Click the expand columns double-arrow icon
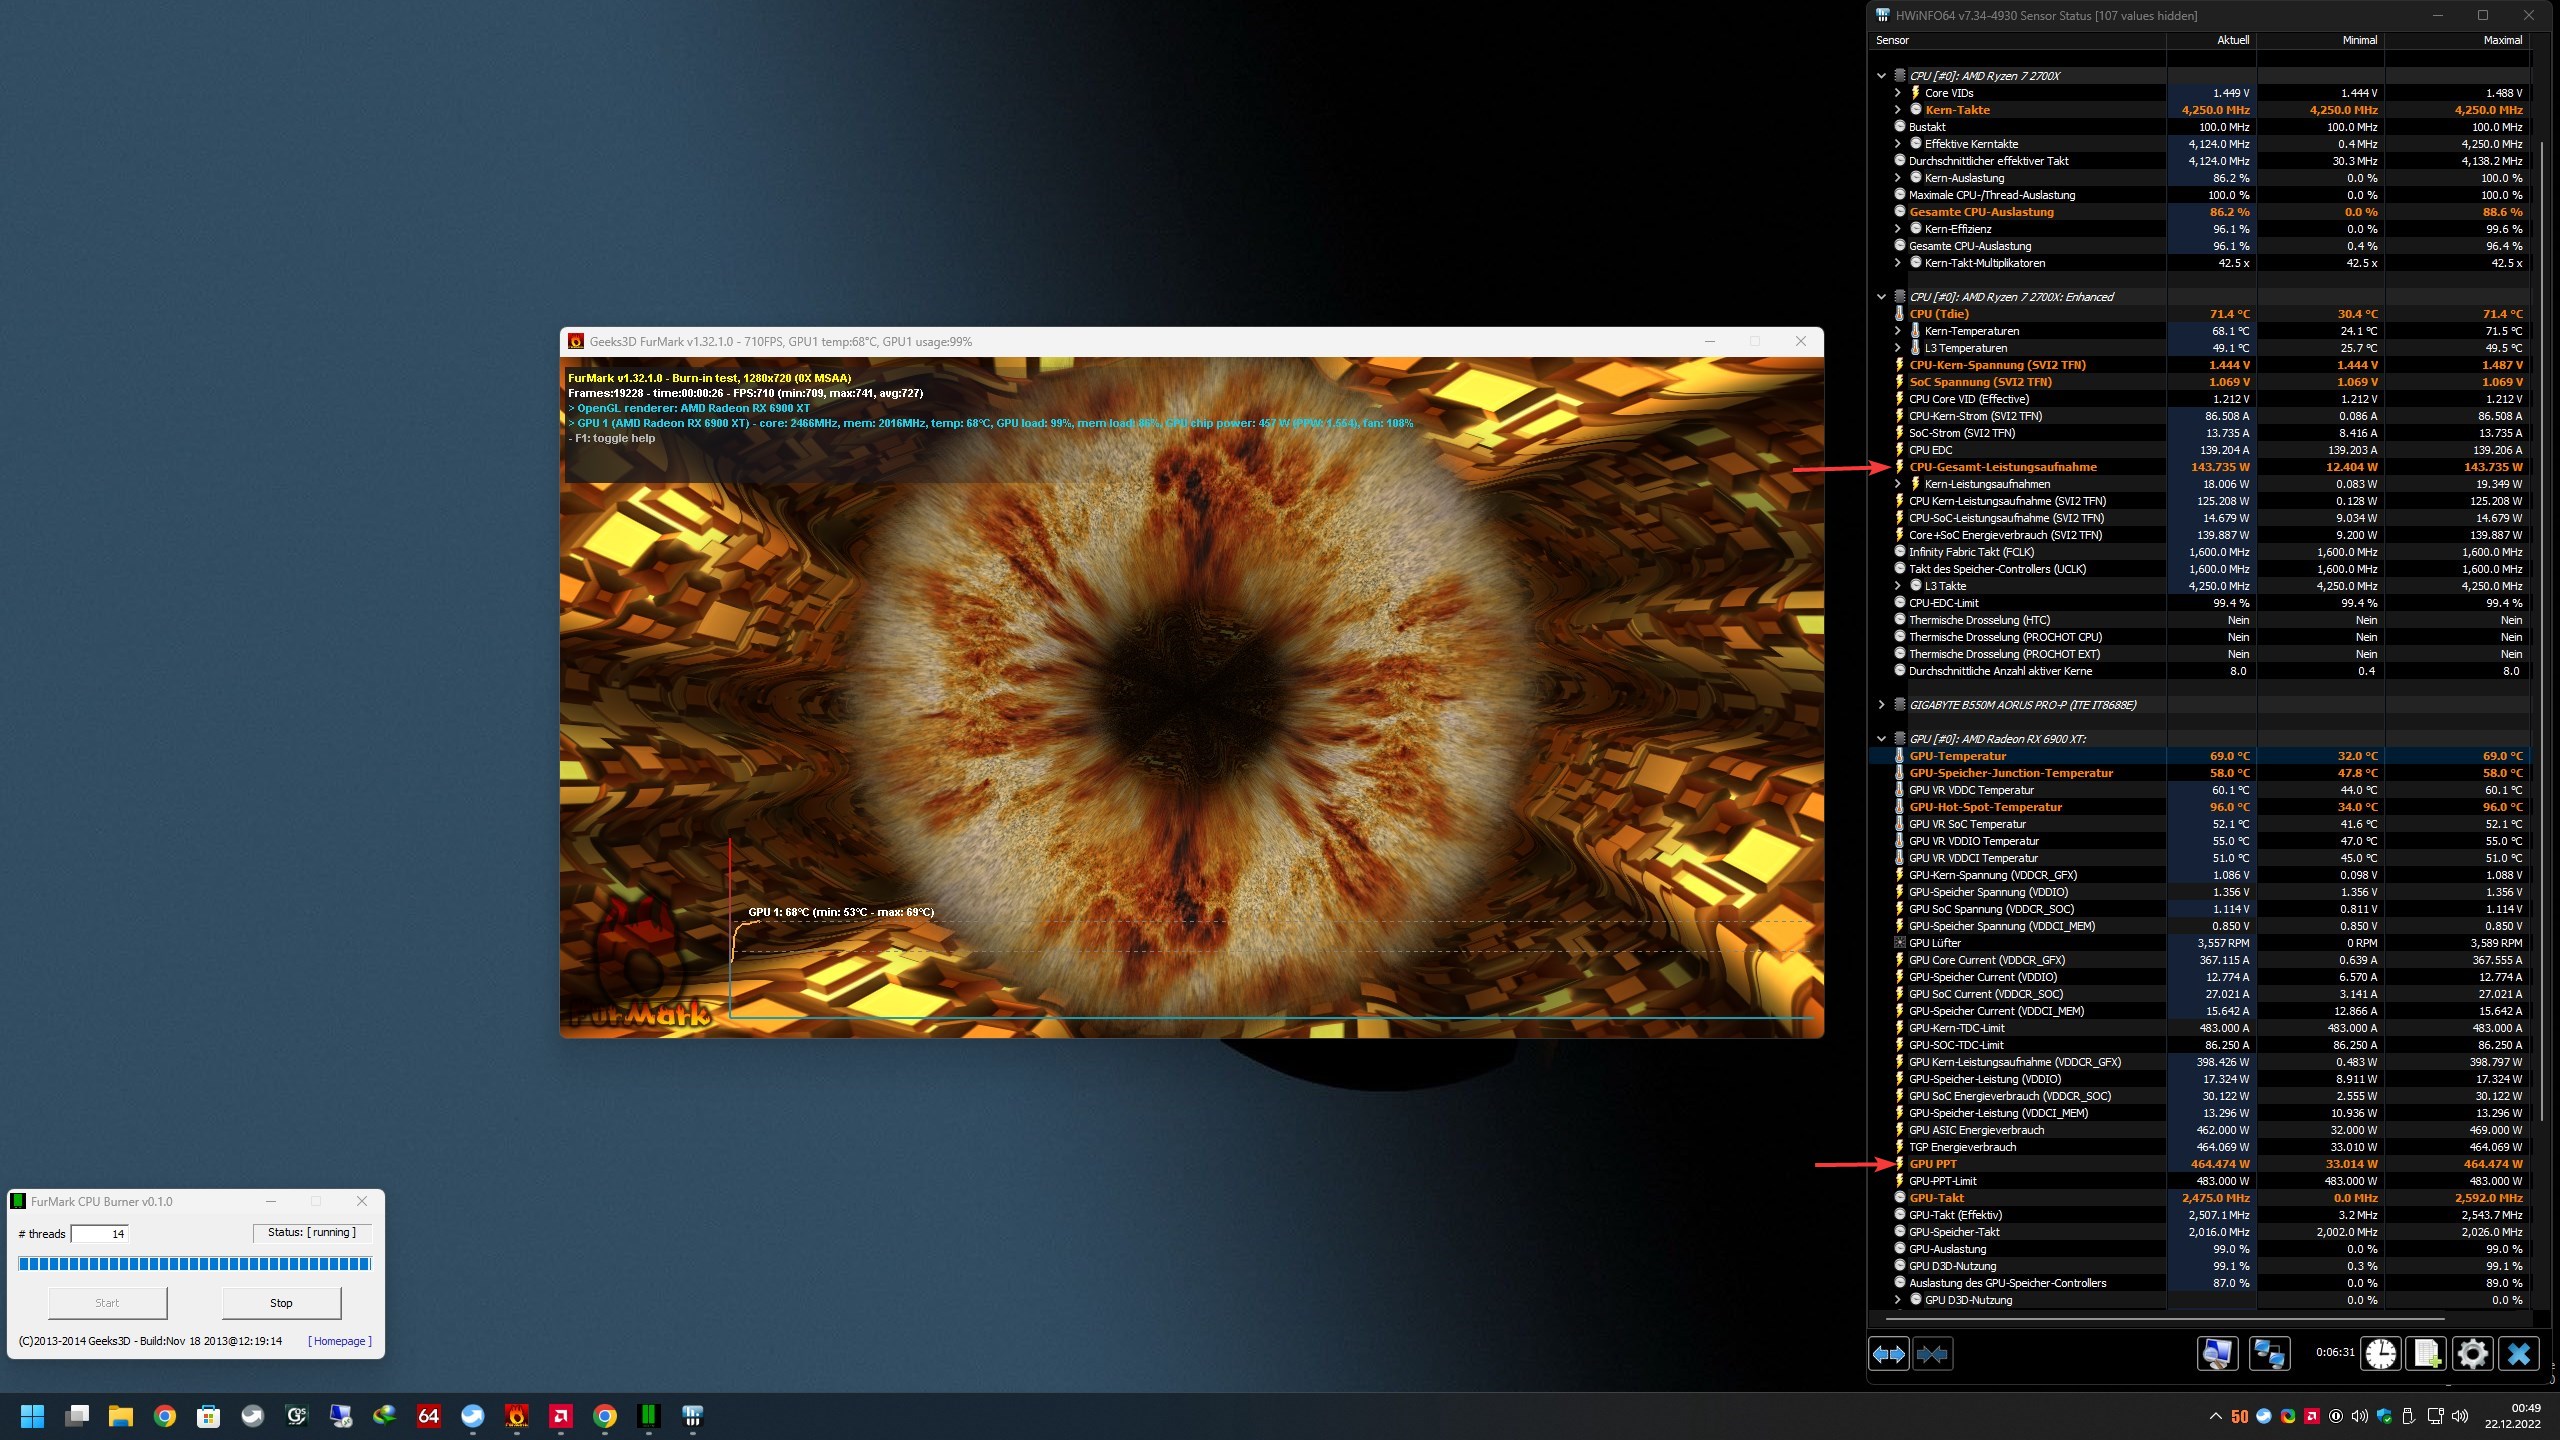Viewport: 2560px width, 1440px height. pos(1888,1354)
